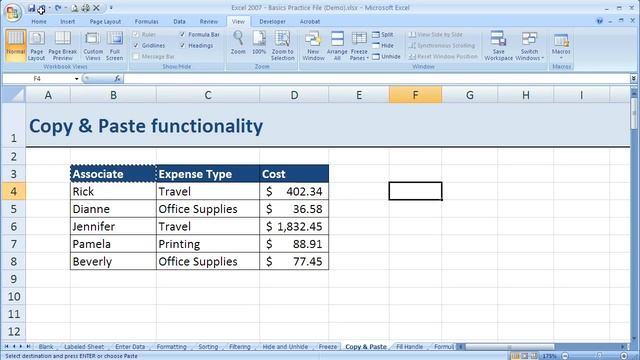Click the Save icon in Quick Access Toolbar
The width and height of the screenshot is (640, 360).
31,8
